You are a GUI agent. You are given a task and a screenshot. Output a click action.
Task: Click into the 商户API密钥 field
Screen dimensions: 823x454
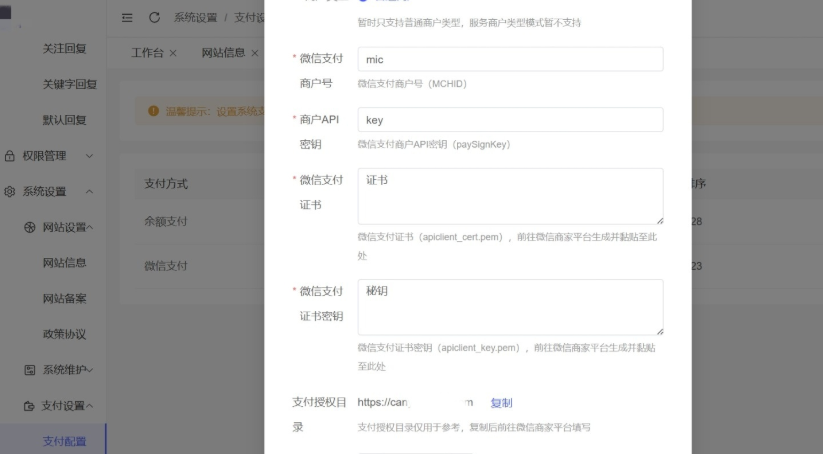pyautogui.click(x=510, y=120)
